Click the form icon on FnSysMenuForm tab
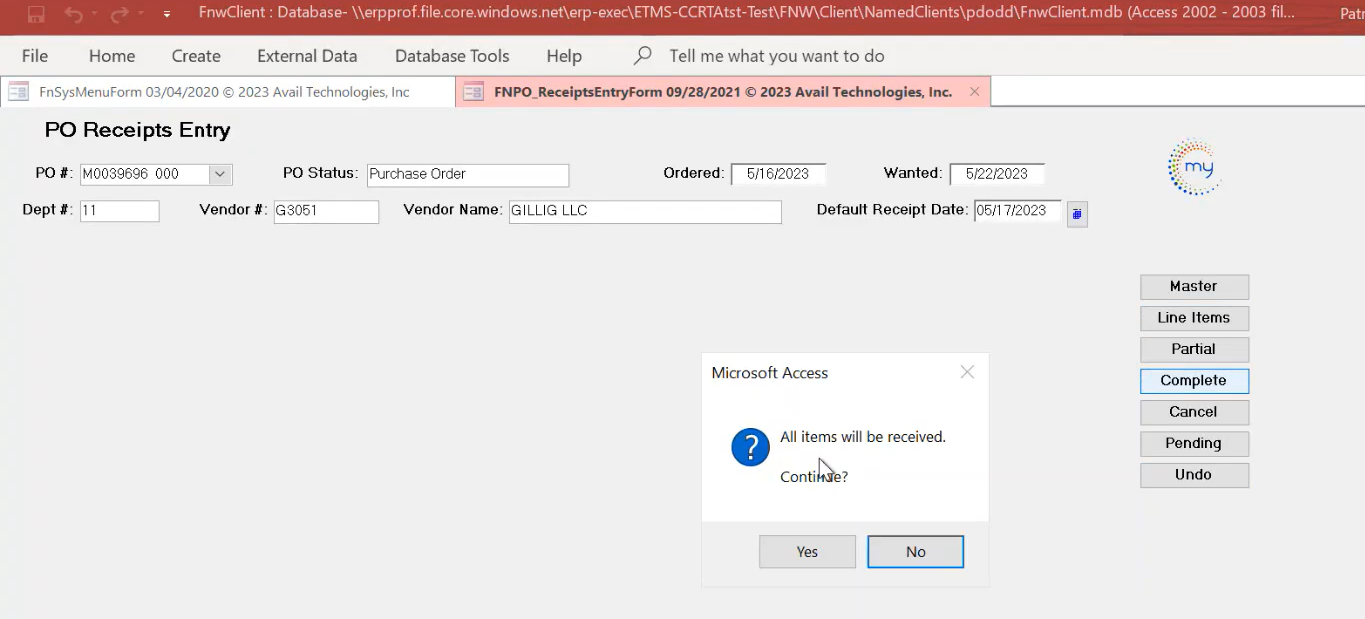 pos(18,92)
